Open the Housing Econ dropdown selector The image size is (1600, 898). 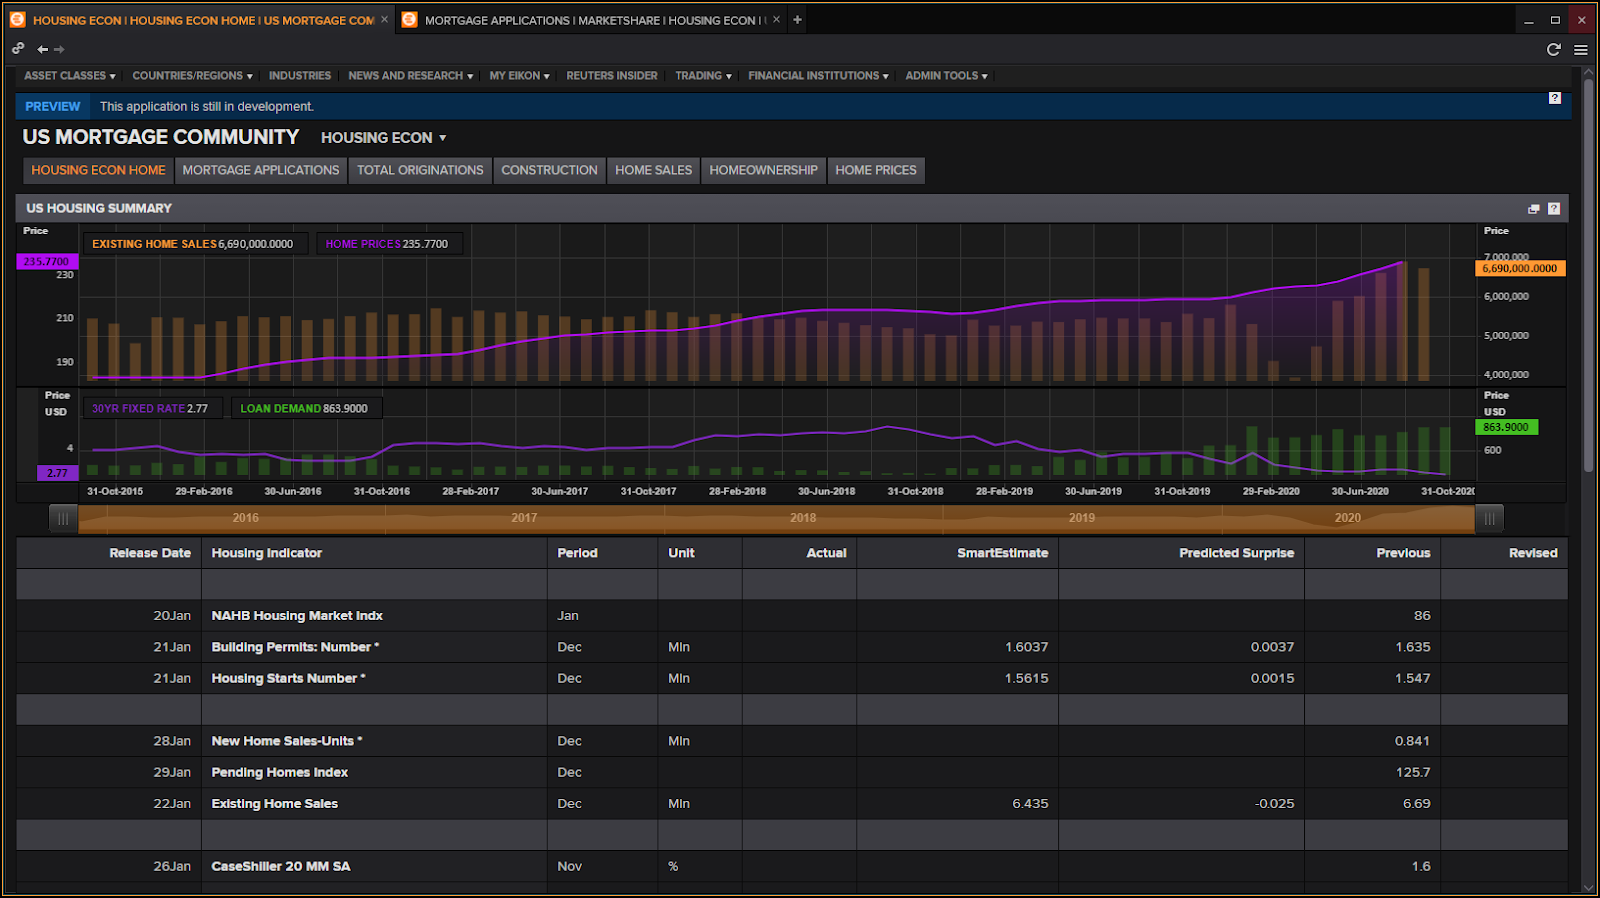(x=384, y=138)
